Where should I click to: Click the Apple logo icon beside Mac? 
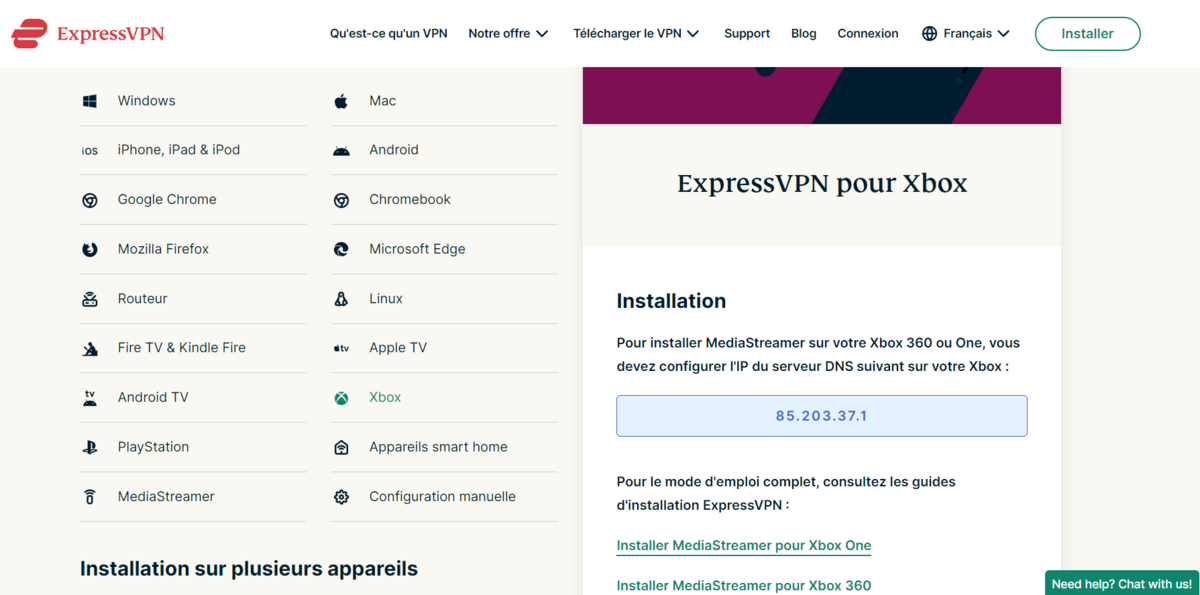click(341, 101)
